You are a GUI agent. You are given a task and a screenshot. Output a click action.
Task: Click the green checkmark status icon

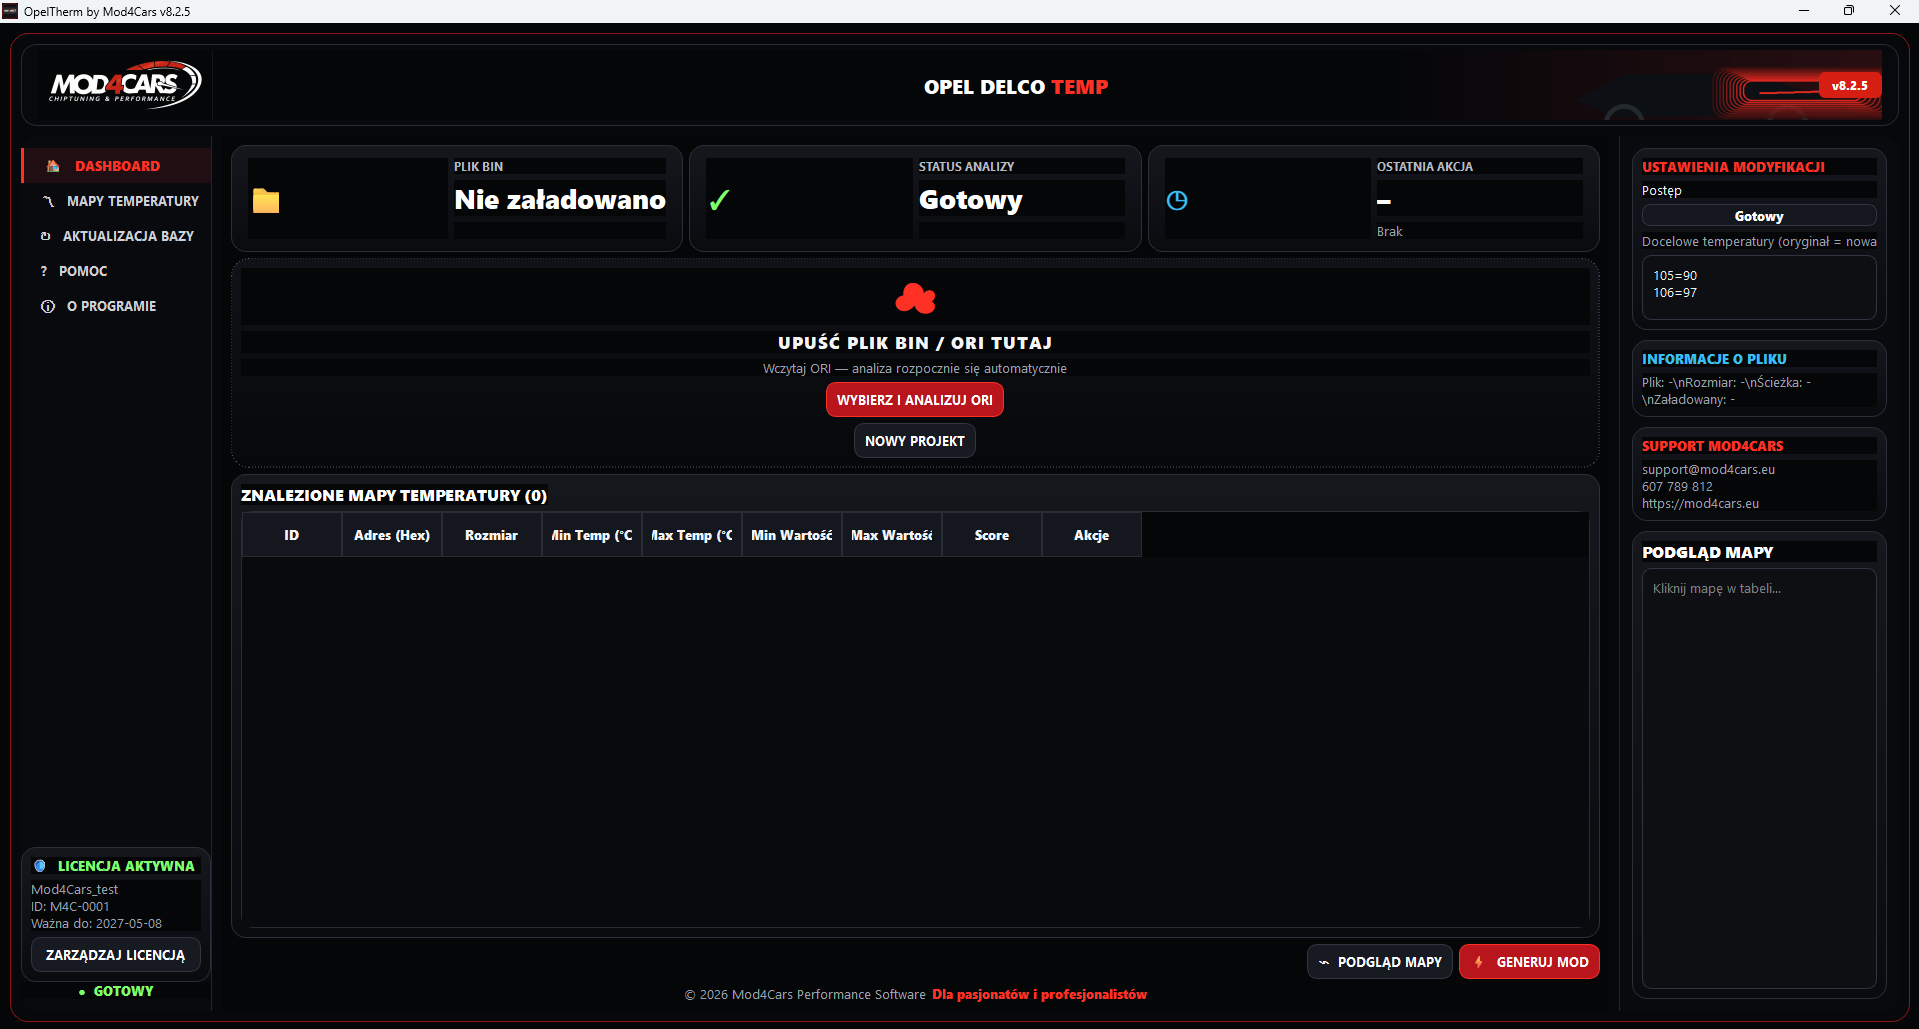point(719,201)
